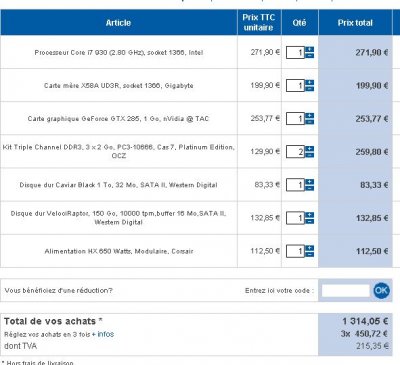The image size is (400, 365).
Task: Increase quantity of Caviar Black hard drive
Action: pos(310,182)
